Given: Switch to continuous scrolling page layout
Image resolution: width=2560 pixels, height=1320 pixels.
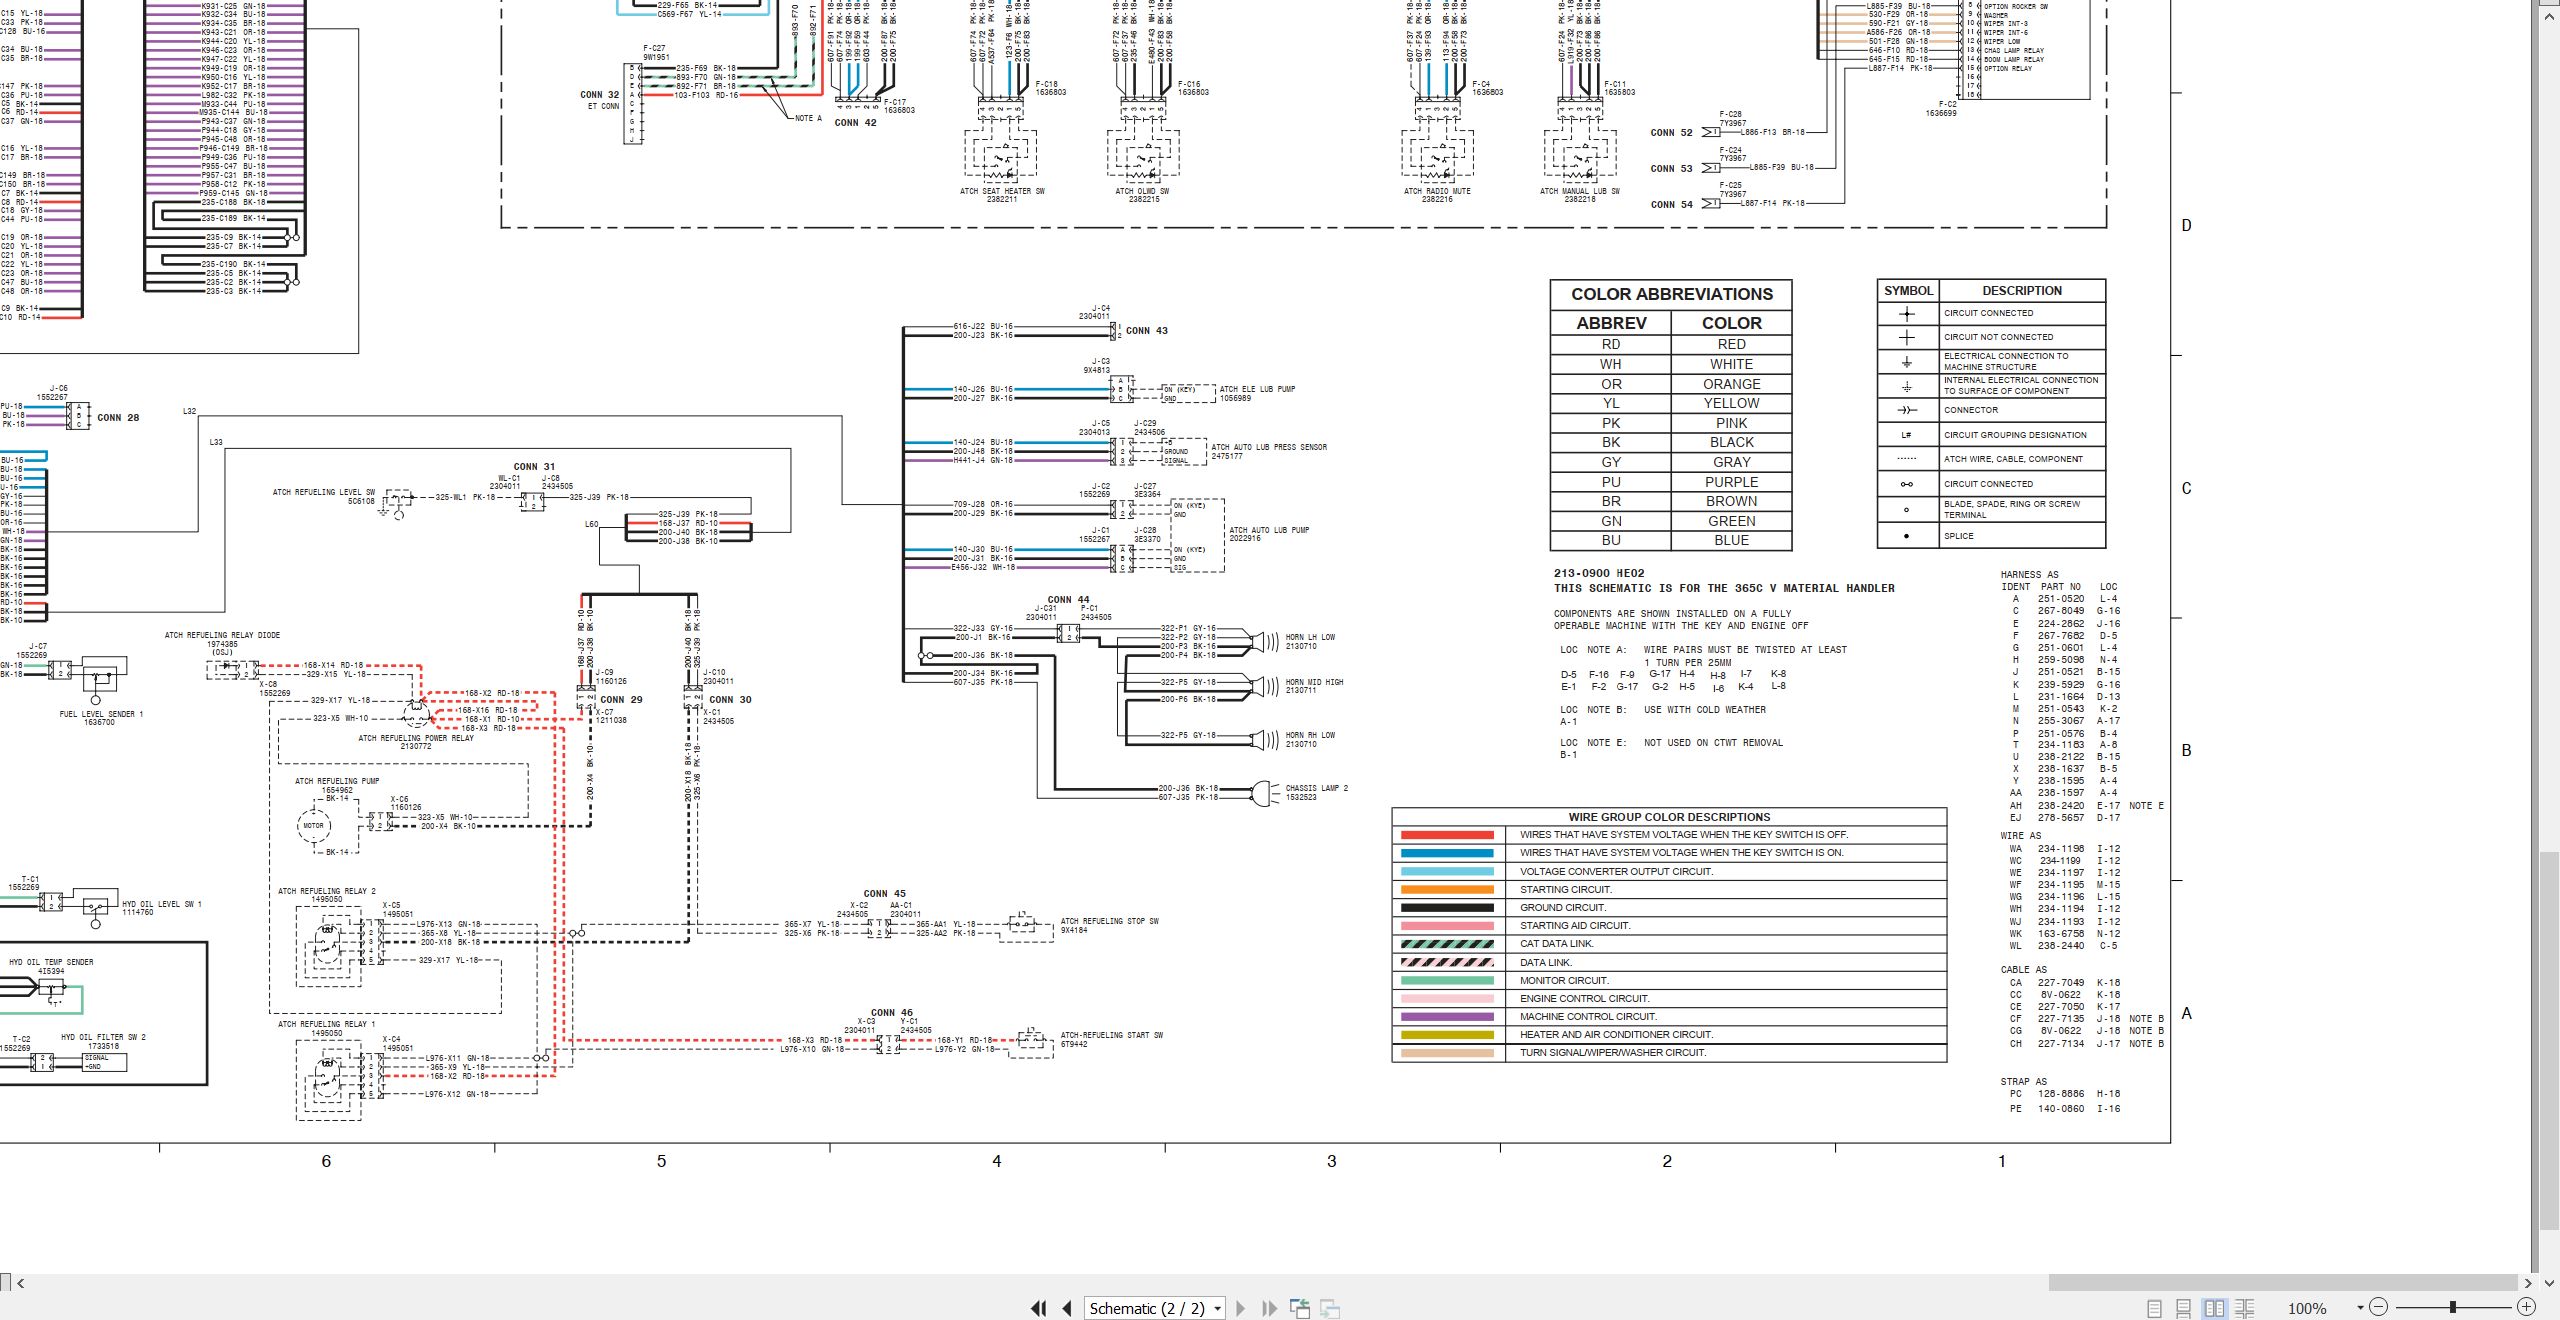Looking at the screenshot, I should (2184, 1308).
